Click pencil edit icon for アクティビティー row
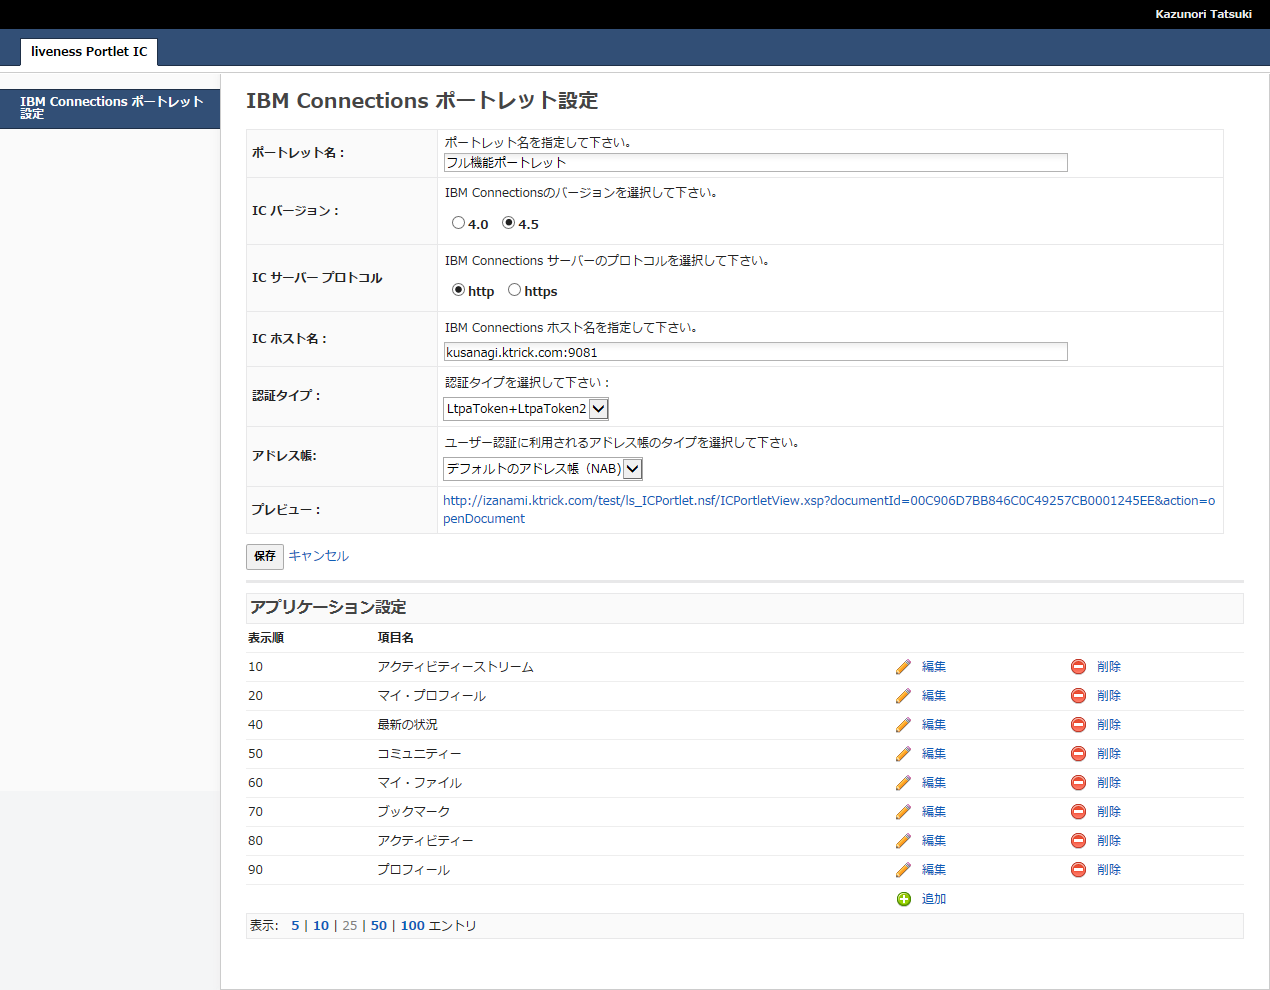The height and width of the screenshot is (990, 1270). point(903,841)
